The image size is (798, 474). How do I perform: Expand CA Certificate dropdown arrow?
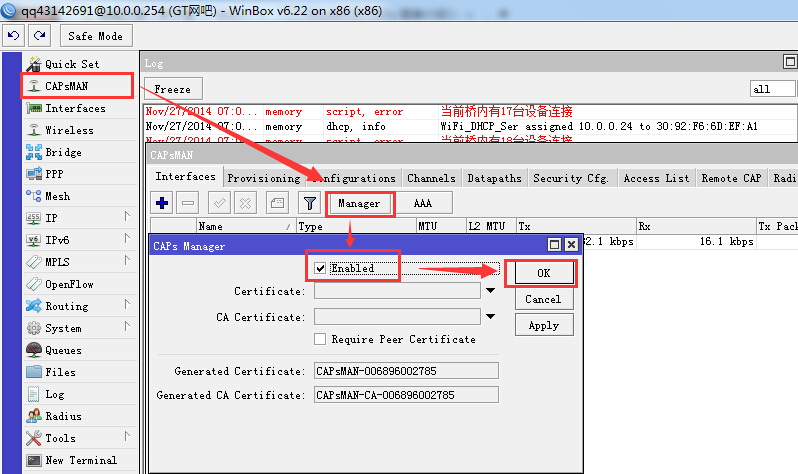pyautogui.click(x=490, y=317)
